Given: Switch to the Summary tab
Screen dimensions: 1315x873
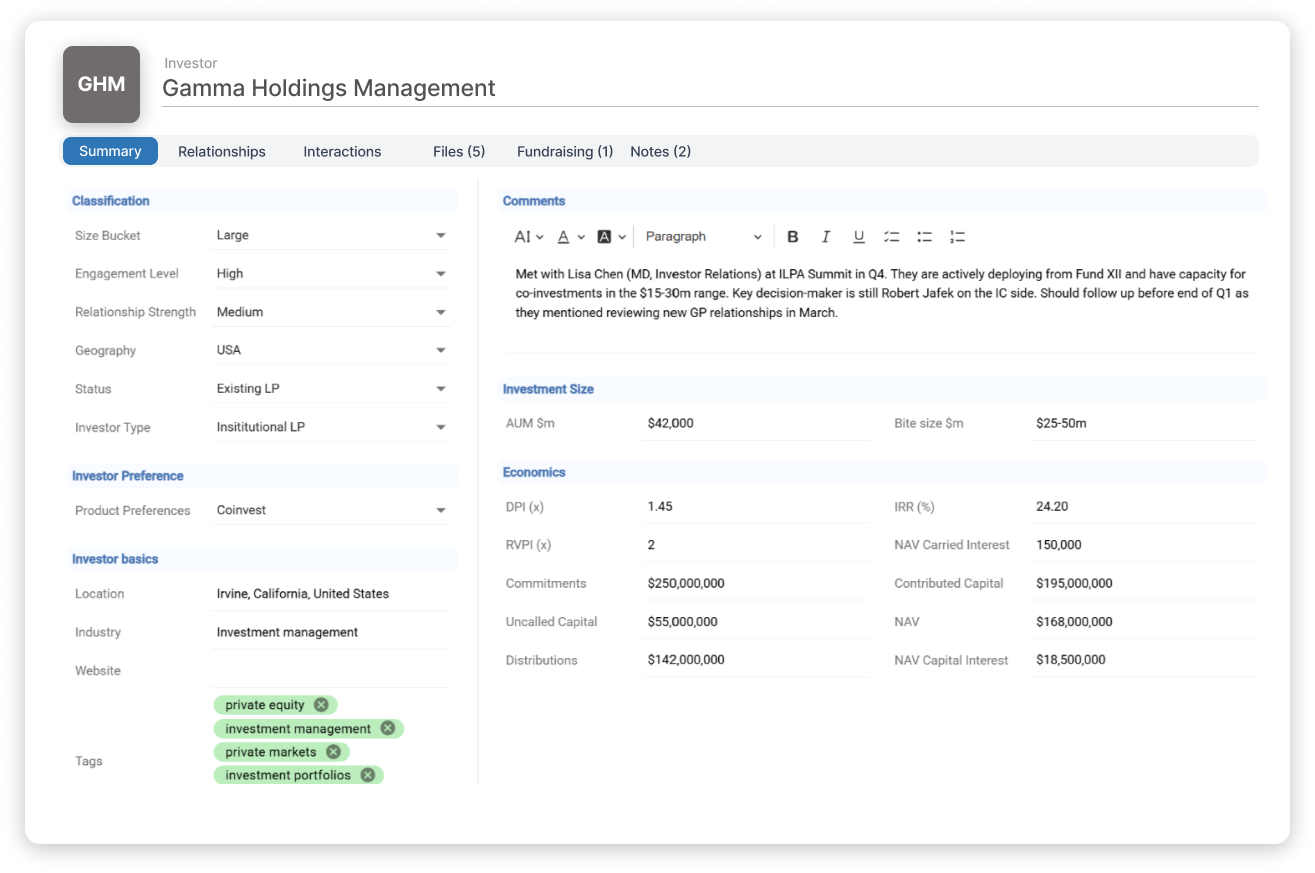Looking at the screenshot, I should pos(110,151).
